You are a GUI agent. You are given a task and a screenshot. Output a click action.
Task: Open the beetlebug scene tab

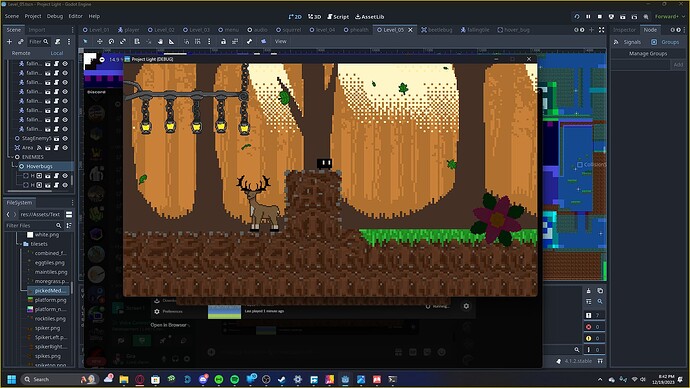point(437,30)
